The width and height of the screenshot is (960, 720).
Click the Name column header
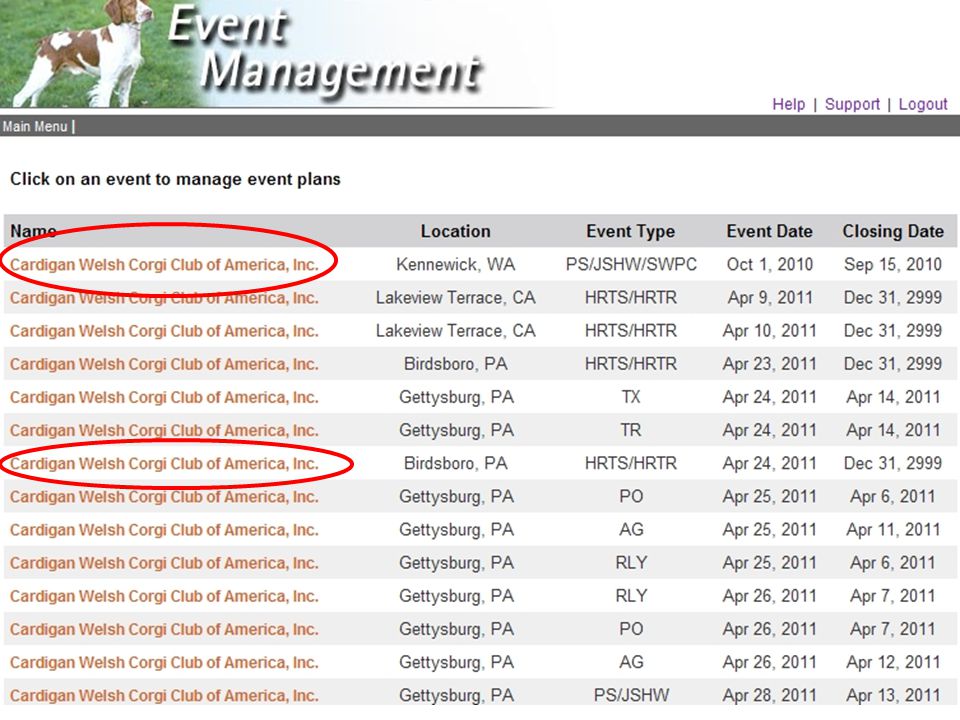(33, 231)
